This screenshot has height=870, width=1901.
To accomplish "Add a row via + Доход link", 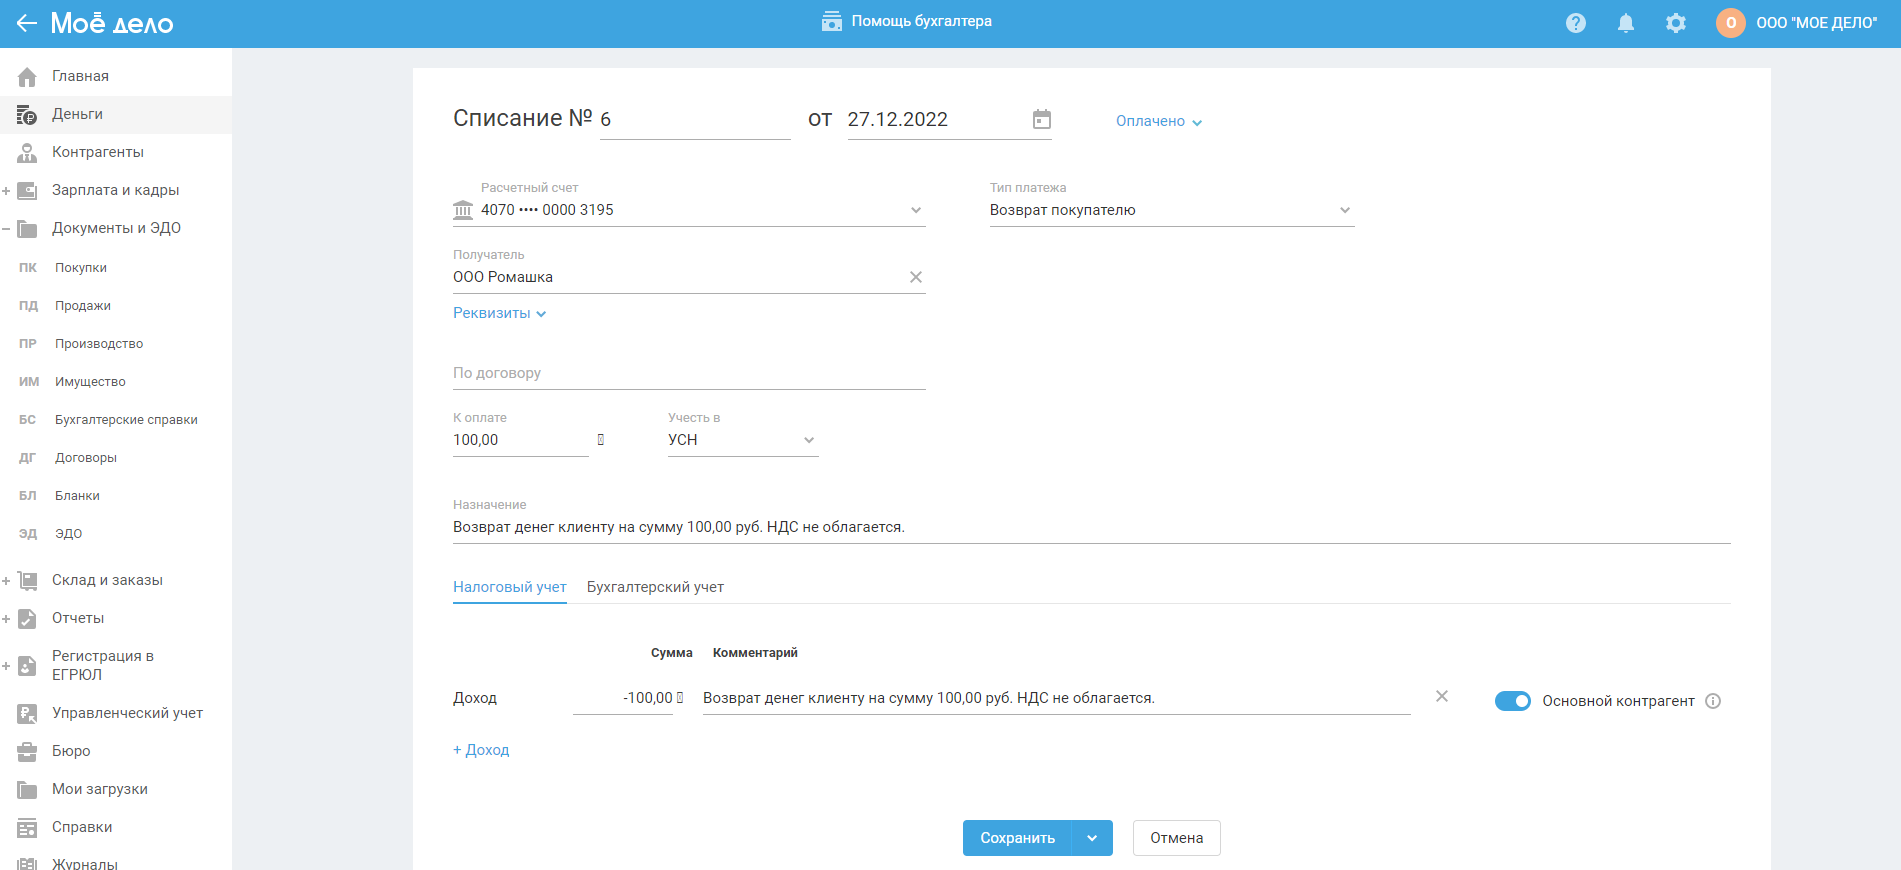I will click(481, 750).
